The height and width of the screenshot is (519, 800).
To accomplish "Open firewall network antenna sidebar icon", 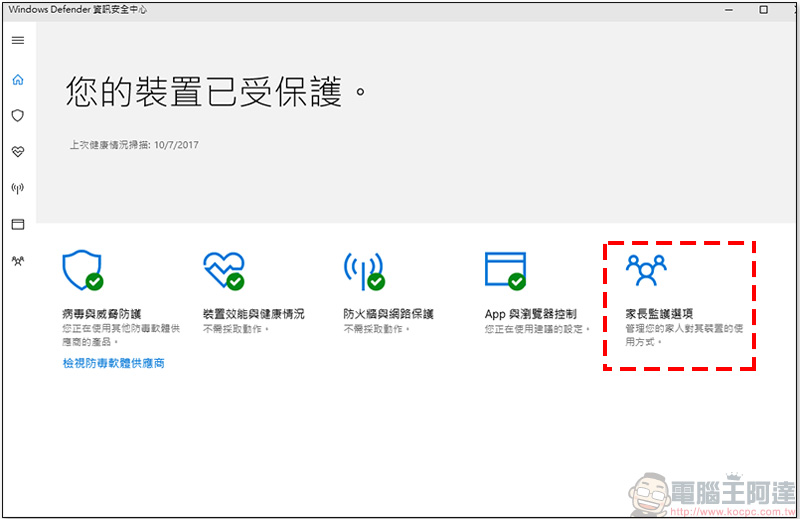I will (18, 188).
